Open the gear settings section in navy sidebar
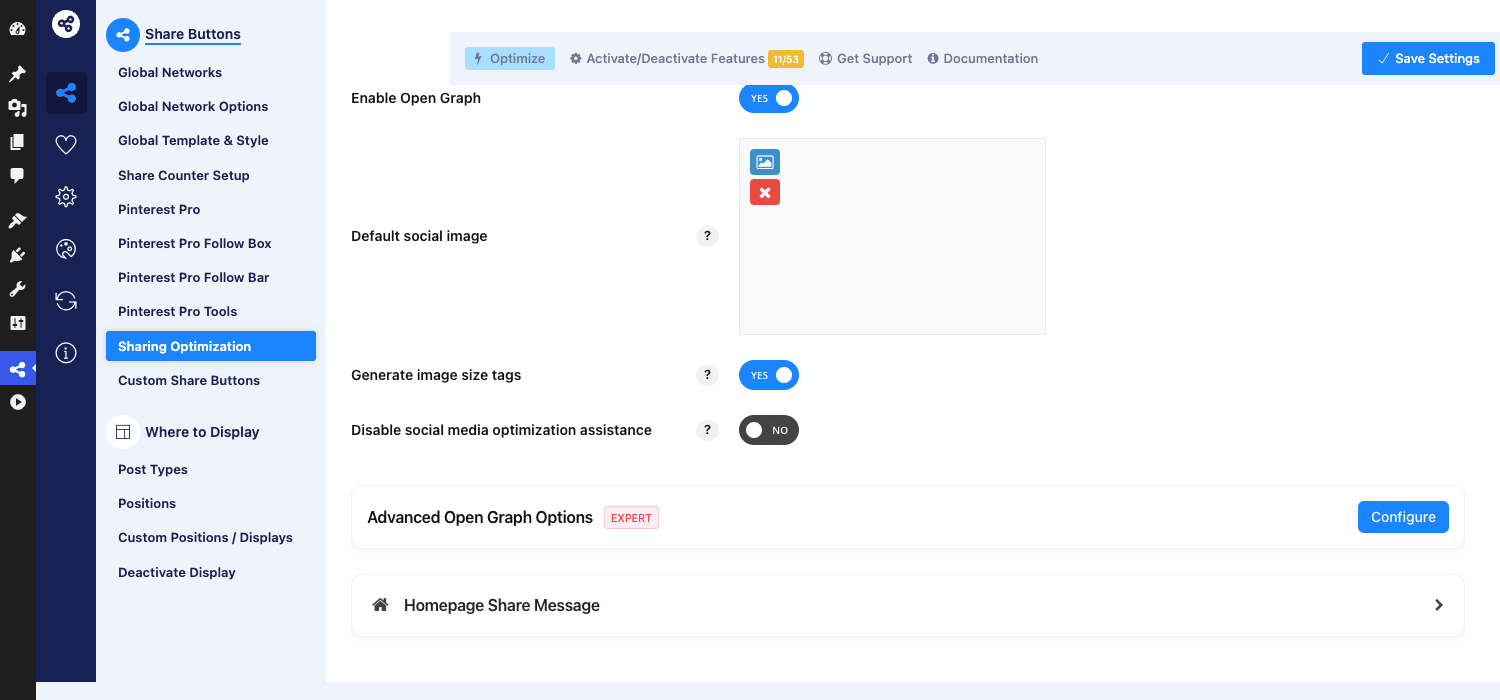The height and width of the screenshot is (700, 1500). tap(66, 197)
